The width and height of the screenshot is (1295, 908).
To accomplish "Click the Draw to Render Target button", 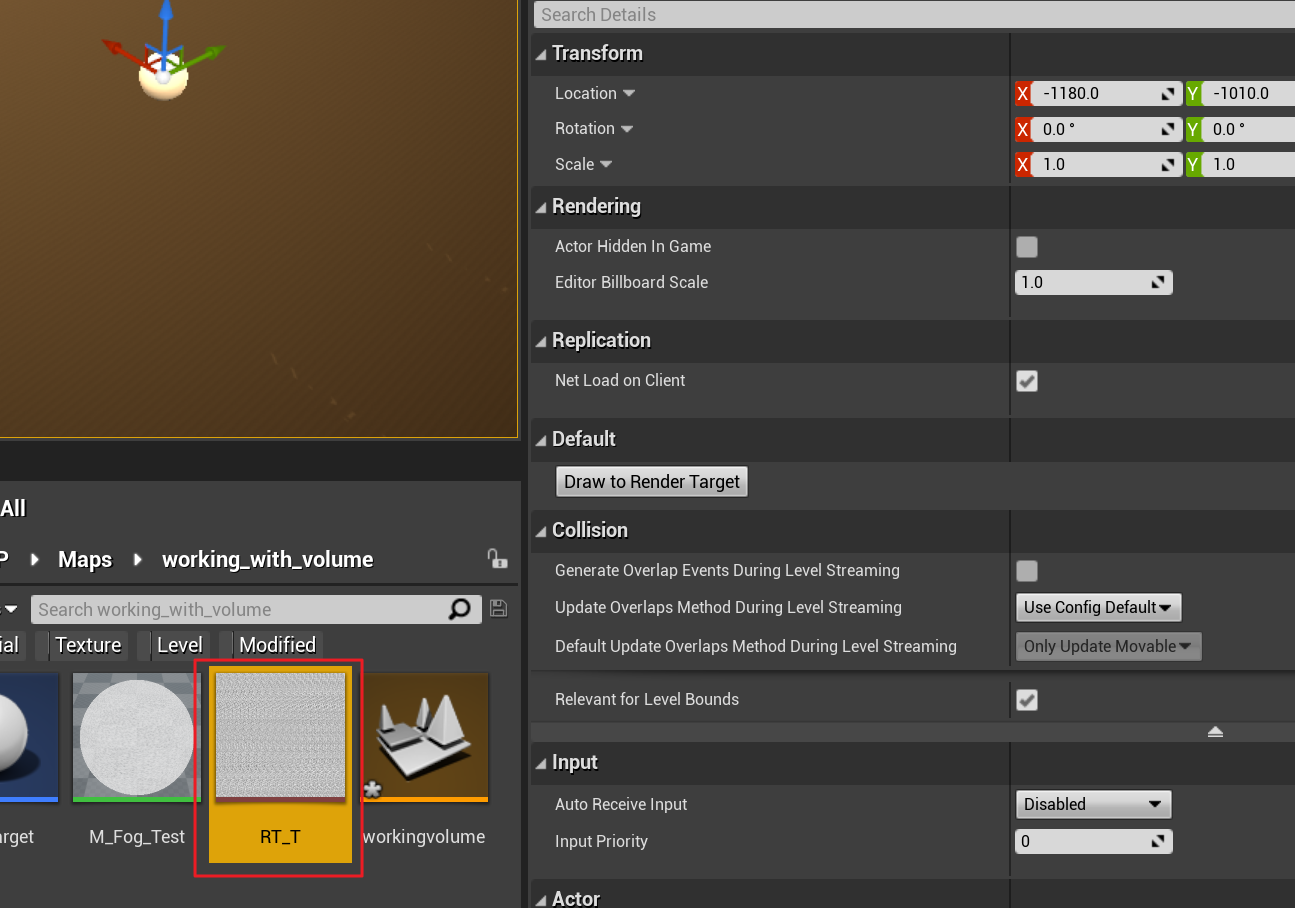I will (652, 482).
